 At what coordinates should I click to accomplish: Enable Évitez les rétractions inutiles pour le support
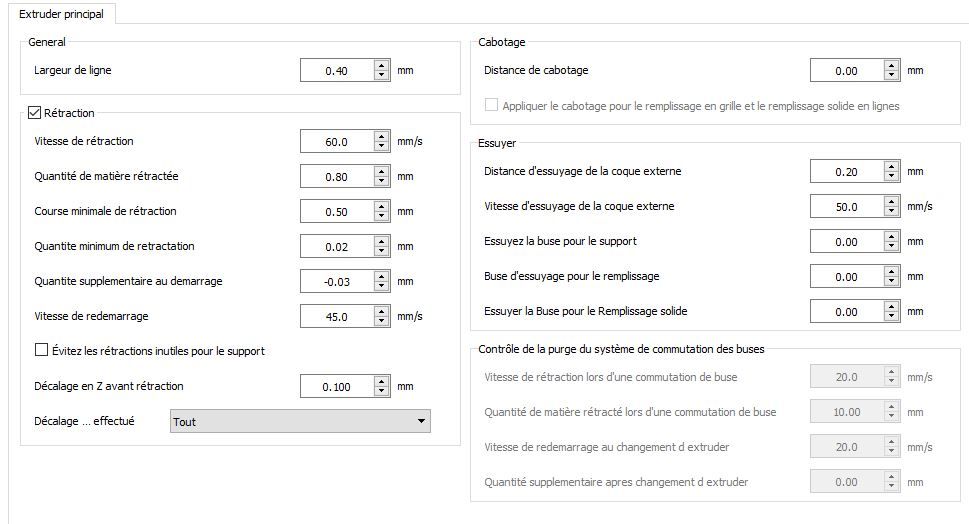tap(41, 350)
